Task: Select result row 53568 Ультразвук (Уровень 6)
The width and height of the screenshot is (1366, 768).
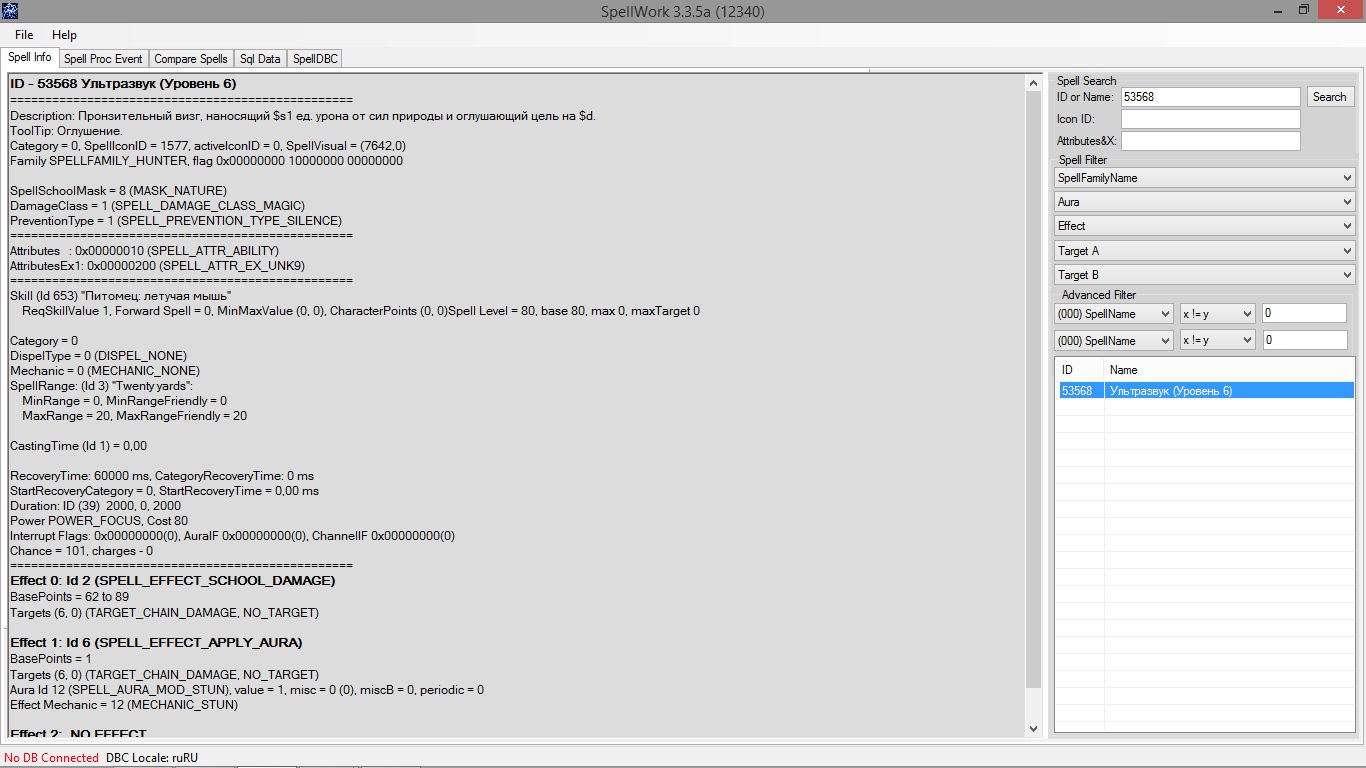Action: 1206,391
